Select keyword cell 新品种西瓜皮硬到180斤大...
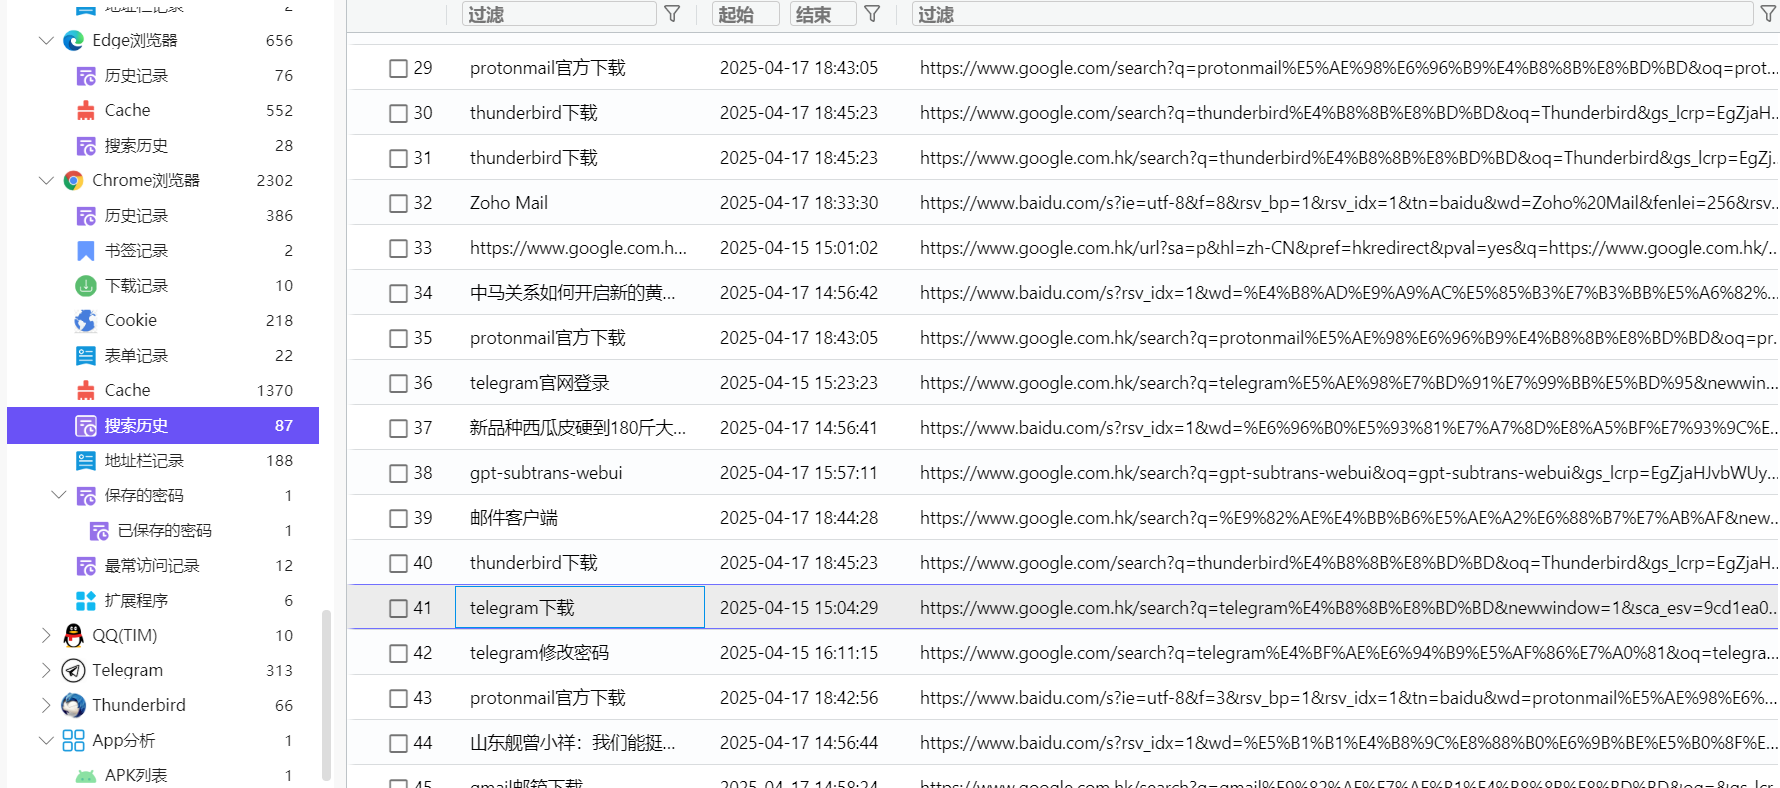Viewport: 1780px width, 788px height. pyautogui.click(x=578, y=428)
